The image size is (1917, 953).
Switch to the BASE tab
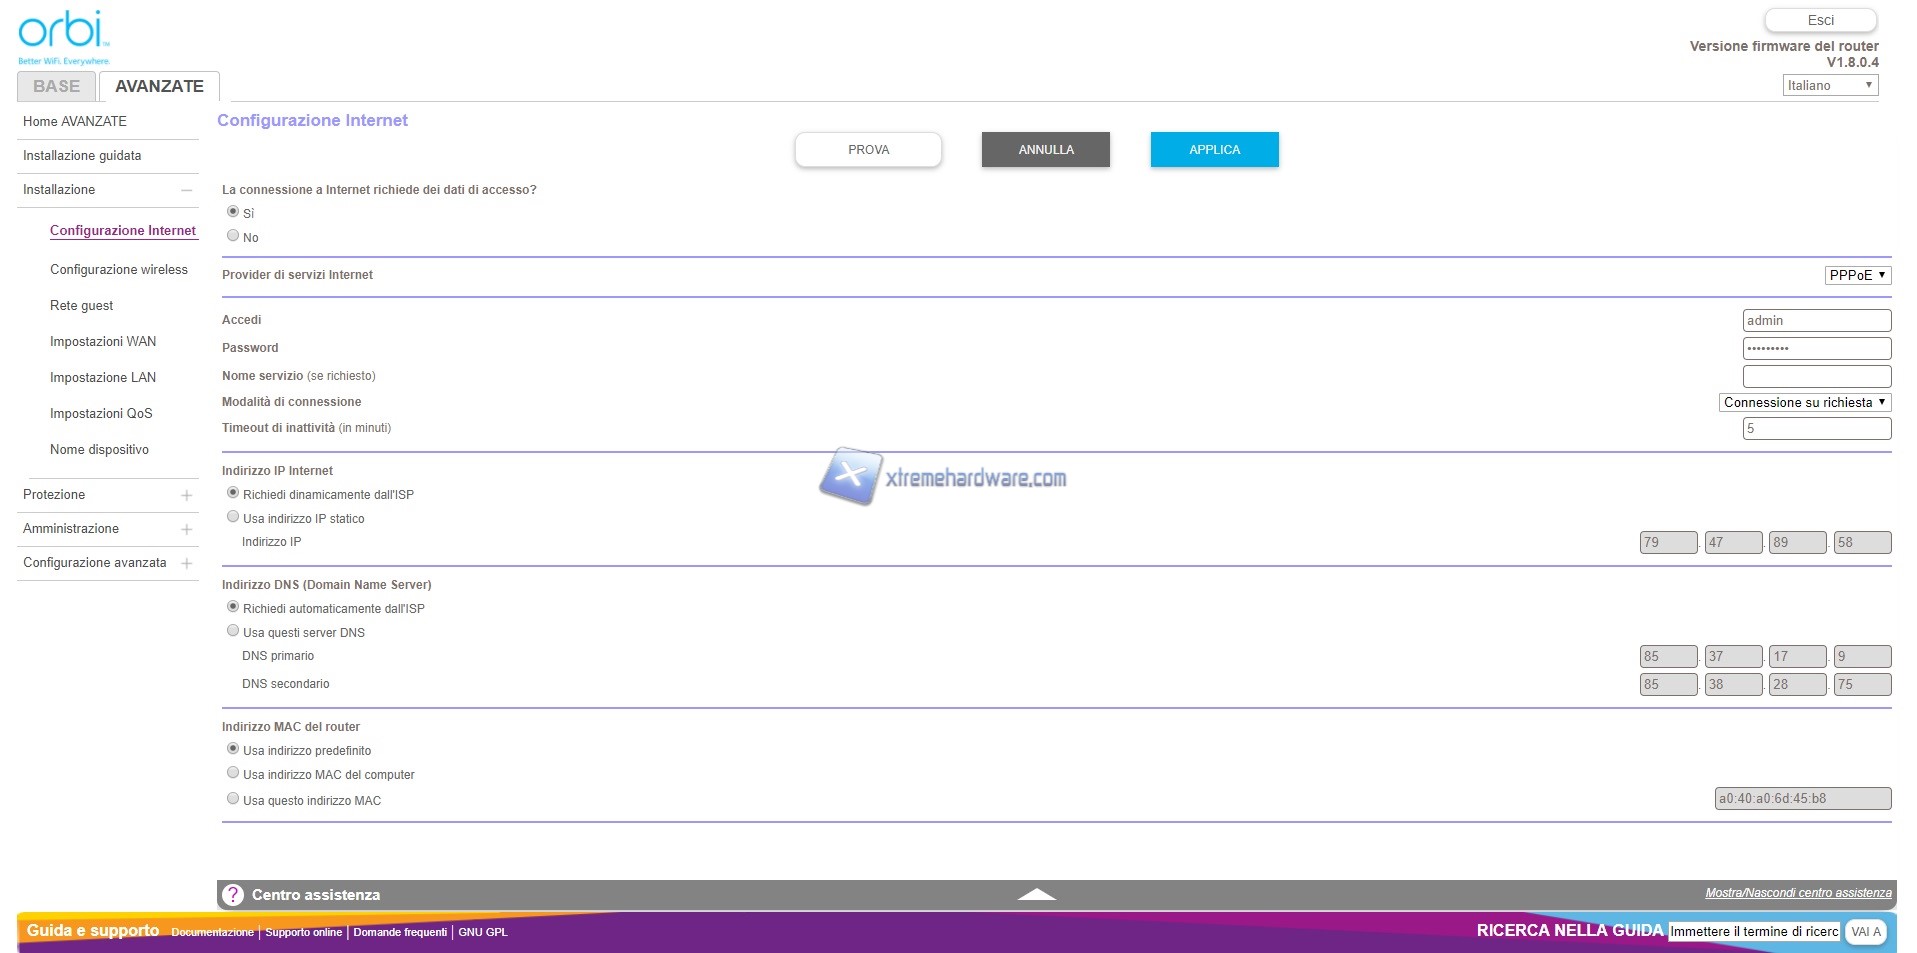57,86
